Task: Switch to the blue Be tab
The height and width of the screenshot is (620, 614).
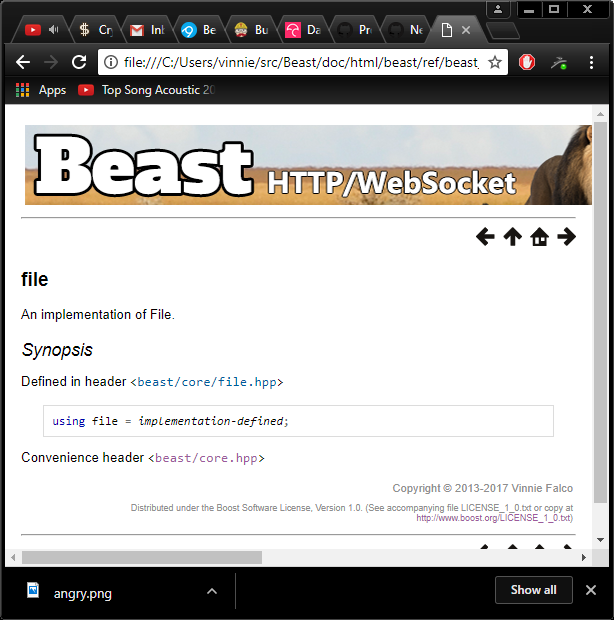Action: [198, 30]
